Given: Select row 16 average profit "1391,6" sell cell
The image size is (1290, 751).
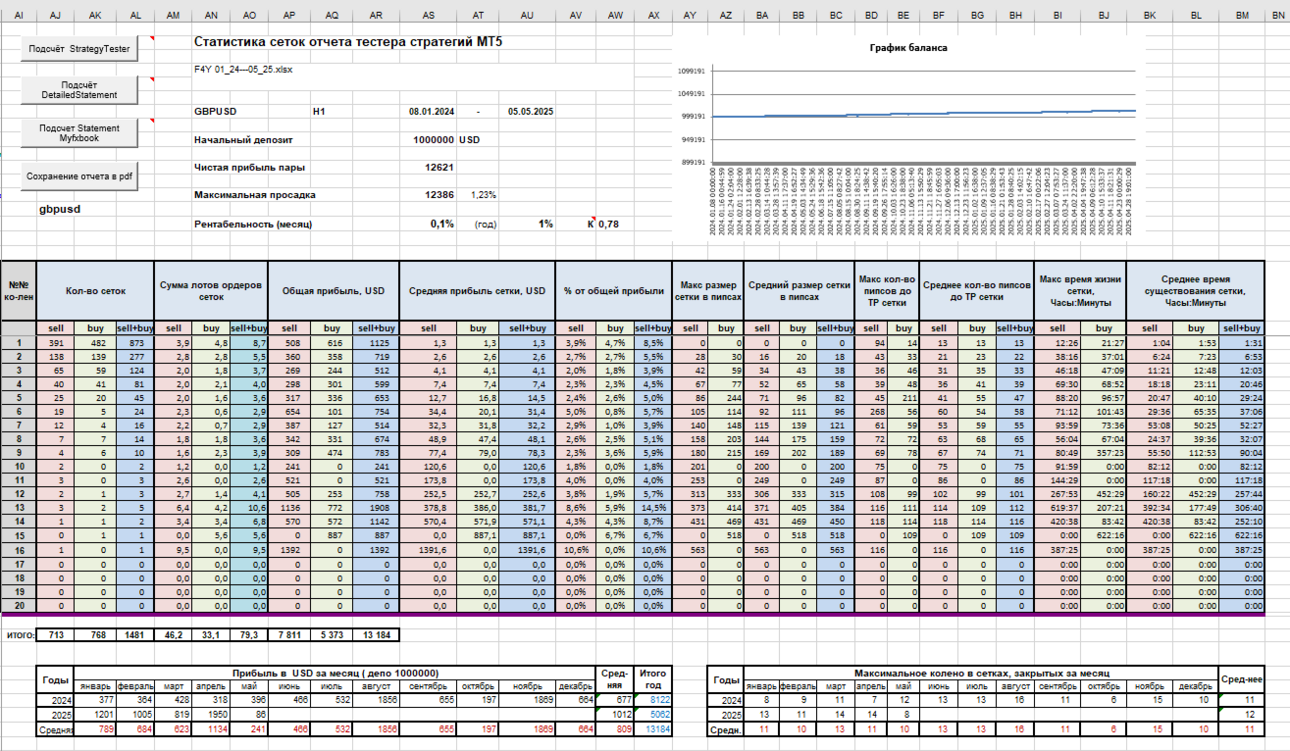Looking at the screenshot, I should click(x=428, y=550).
